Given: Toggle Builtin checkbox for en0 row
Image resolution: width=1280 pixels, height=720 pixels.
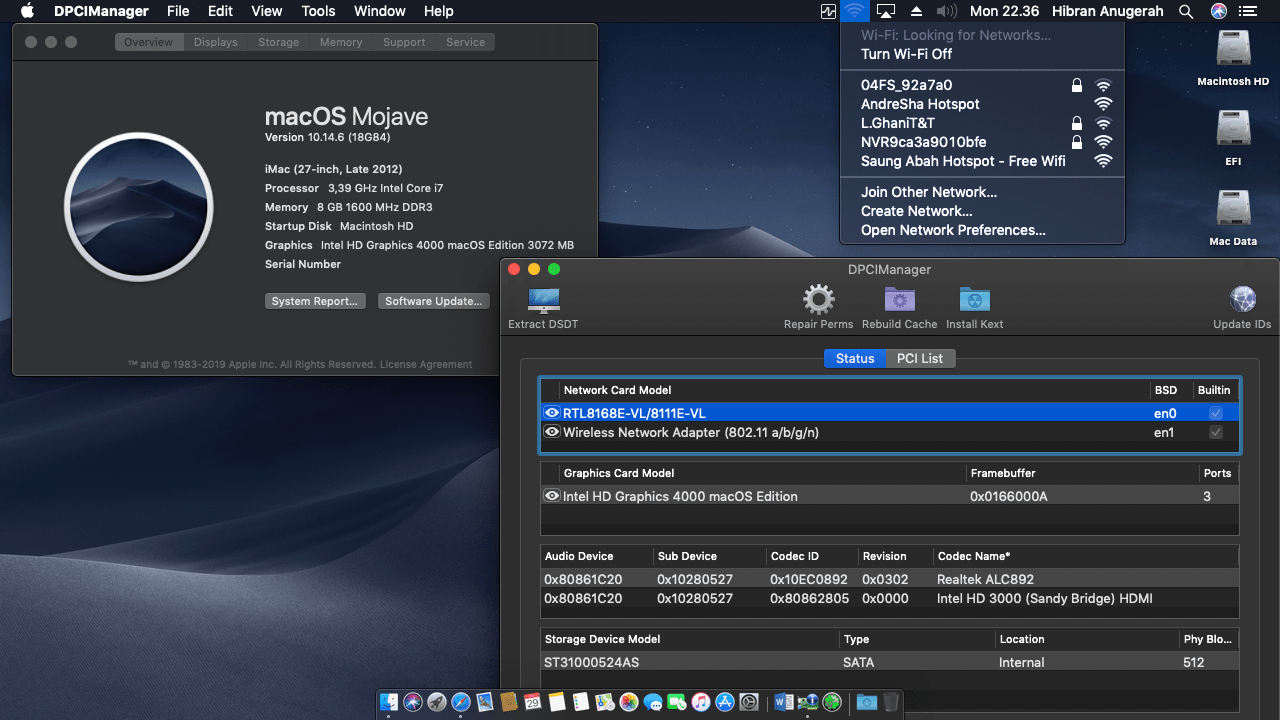Looking at the screenshot, I should pyautogui.click(x=1216, y=413).
